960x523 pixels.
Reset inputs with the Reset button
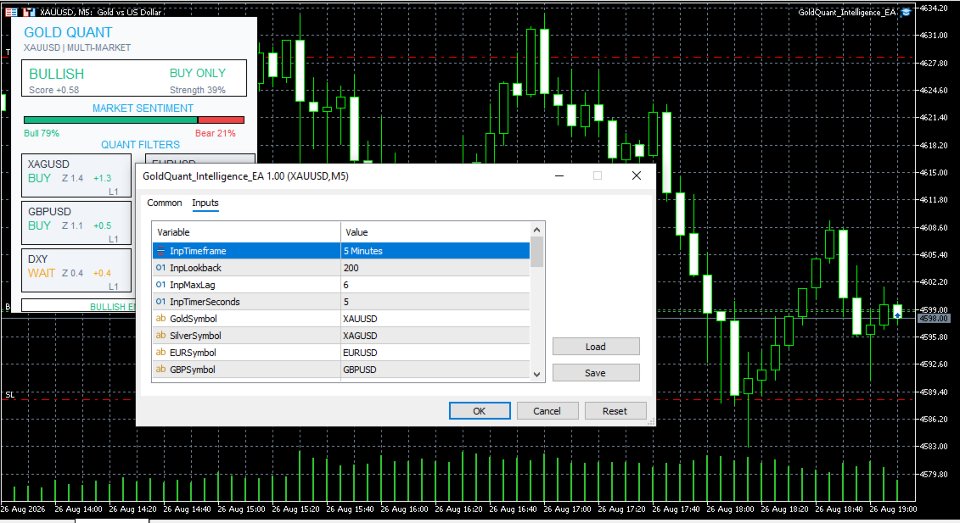pyautogui.click(x=615, y=411)
